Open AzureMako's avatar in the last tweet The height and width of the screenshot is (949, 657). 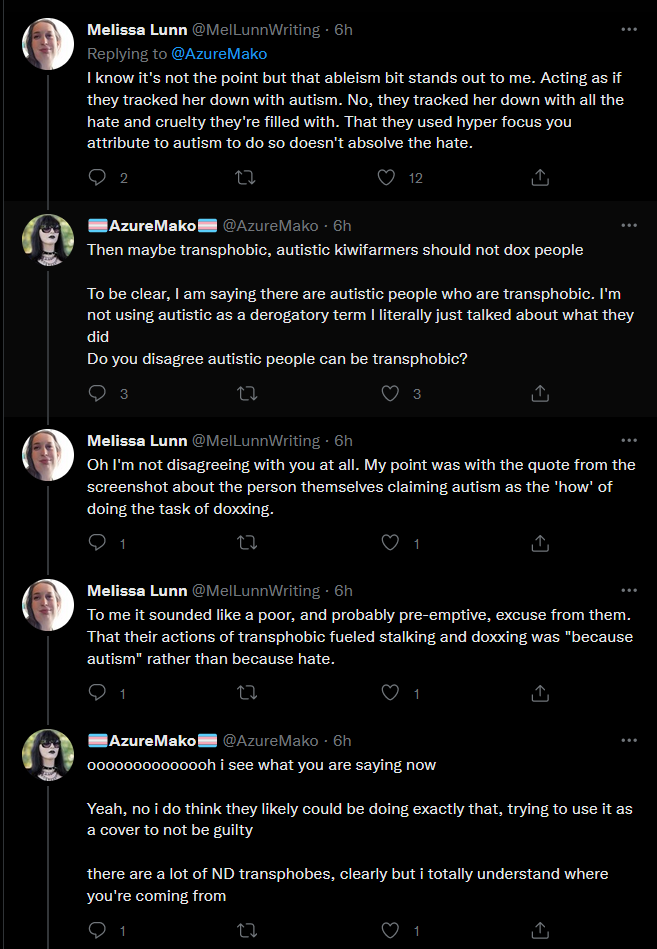pyautogui.click(x=48, y=755)
